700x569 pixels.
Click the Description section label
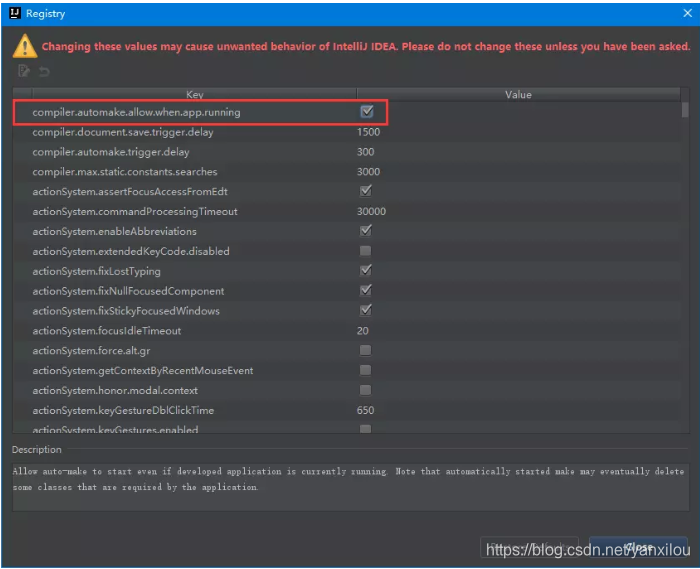pos(37,449)
